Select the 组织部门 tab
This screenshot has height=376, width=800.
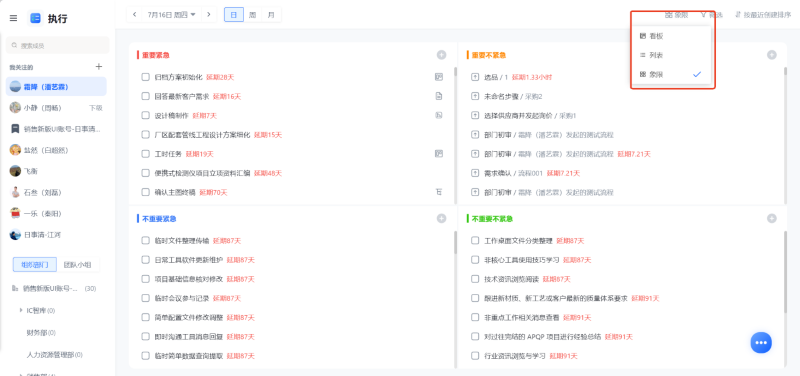(34, 264)
